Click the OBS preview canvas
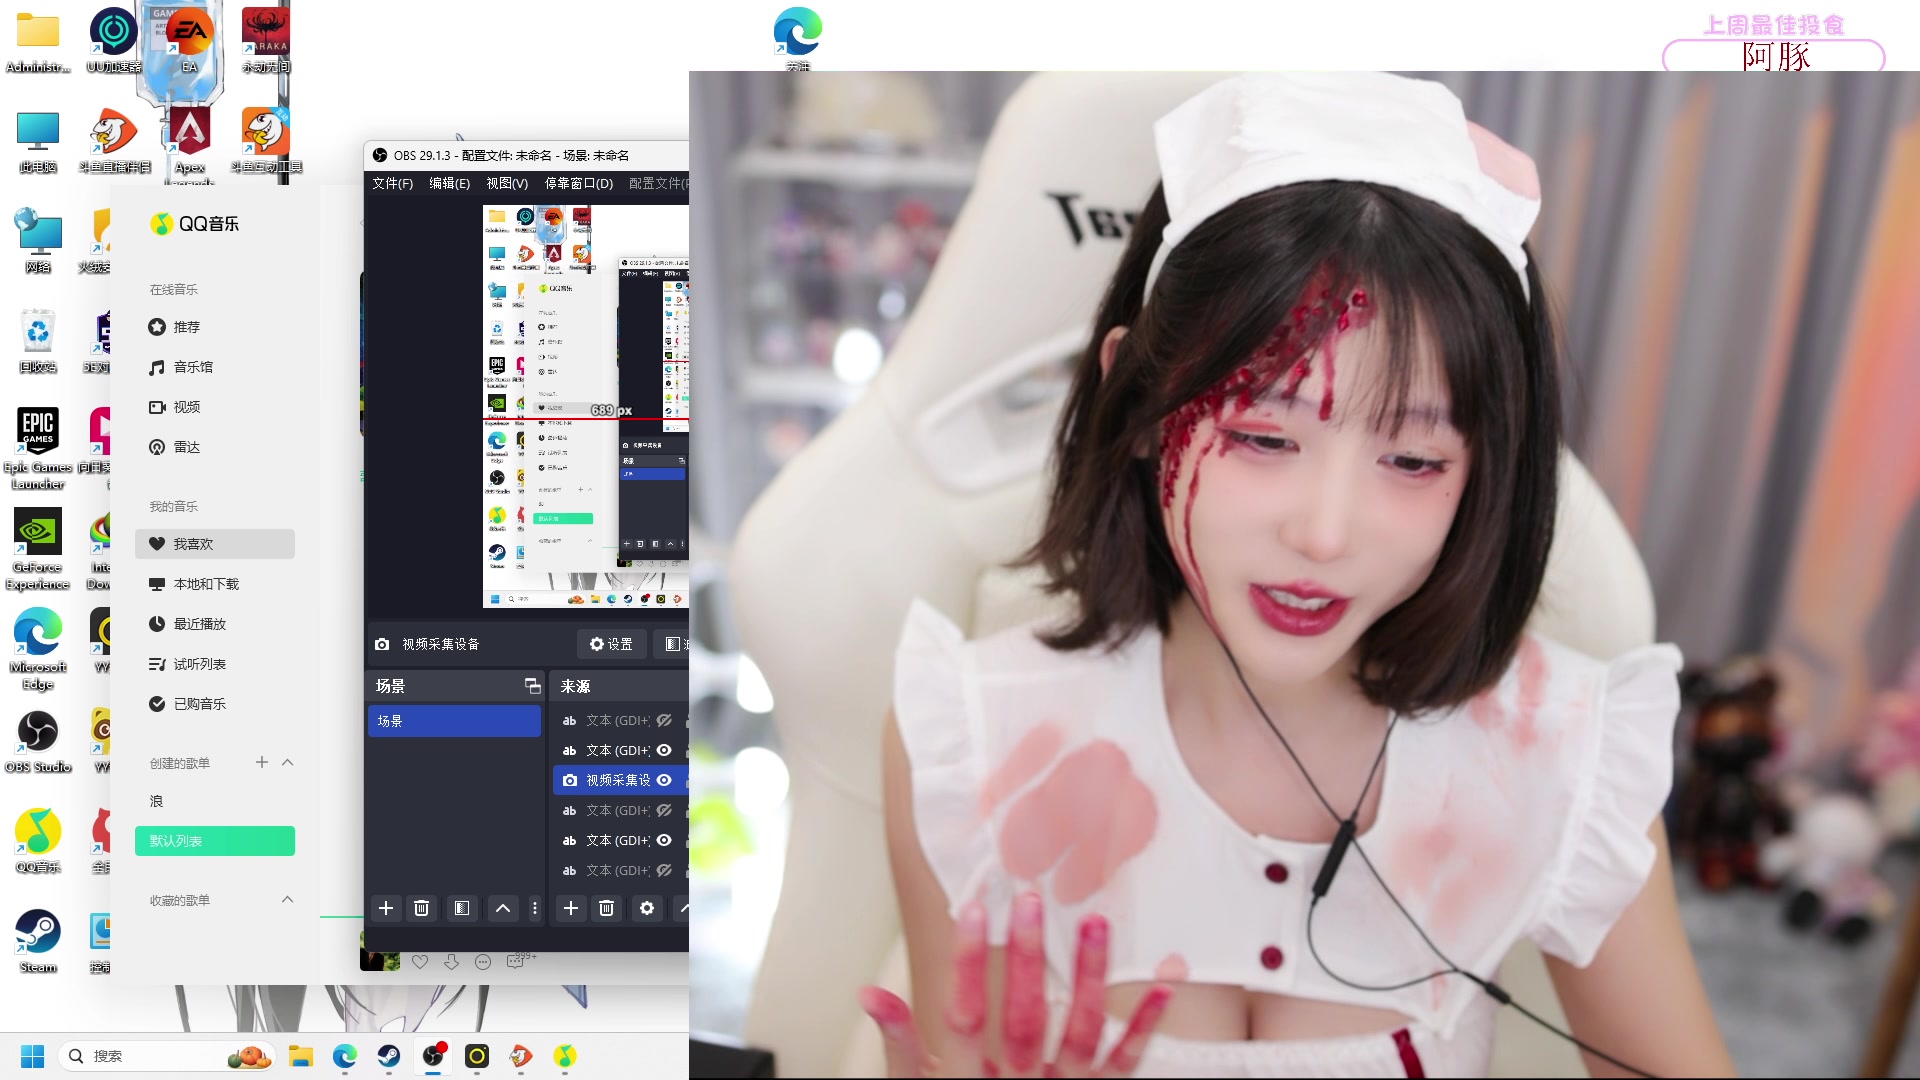The image size is (1920, 1080). pyautogui.click(x=585, y=406)
